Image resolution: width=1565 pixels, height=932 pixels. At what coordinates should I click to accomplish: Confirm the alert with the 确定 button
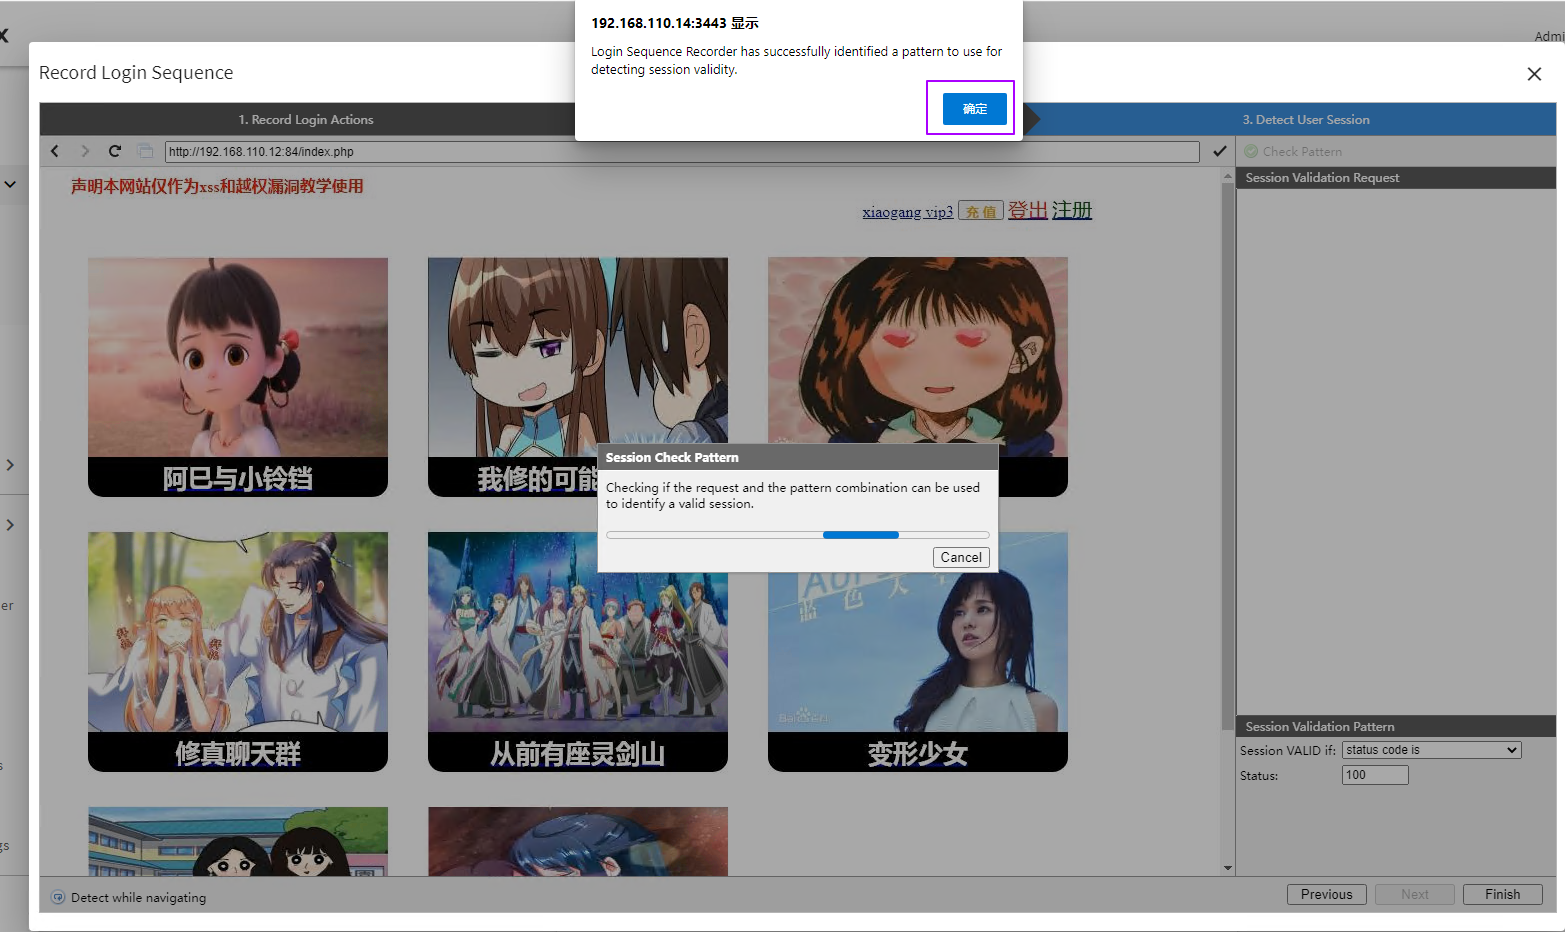(974, 108)
